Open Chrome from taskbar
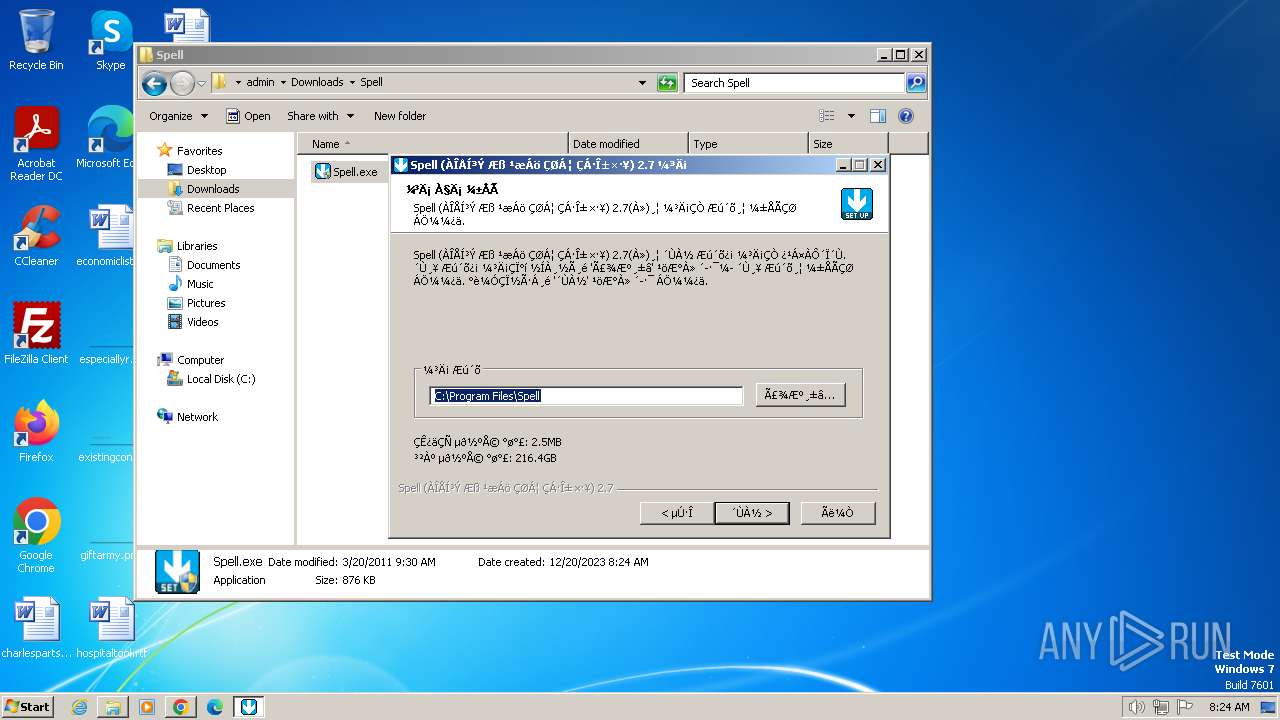The width and height of the screenshot is (1280, 720). point(181,707)
